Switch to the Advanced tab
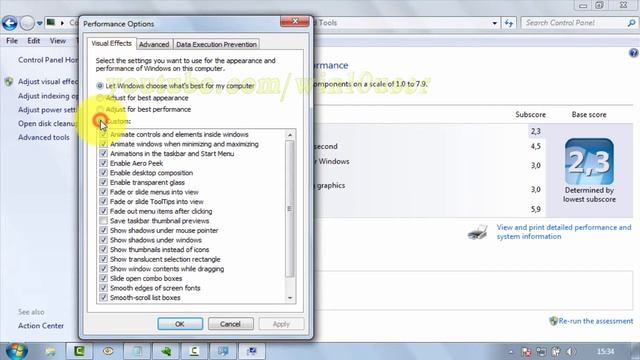Screen dimensions: 640x360 [x=154, y=44]
